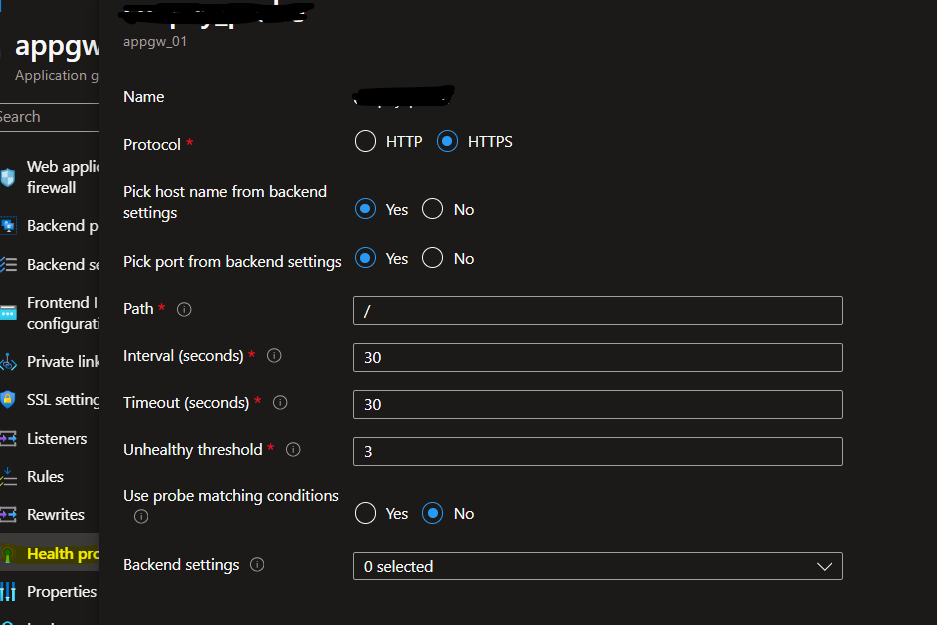Screen dimensions: 937x625
Task: Select No for pick host name setting
Action: pyautogui.click(x=432, y=209)
